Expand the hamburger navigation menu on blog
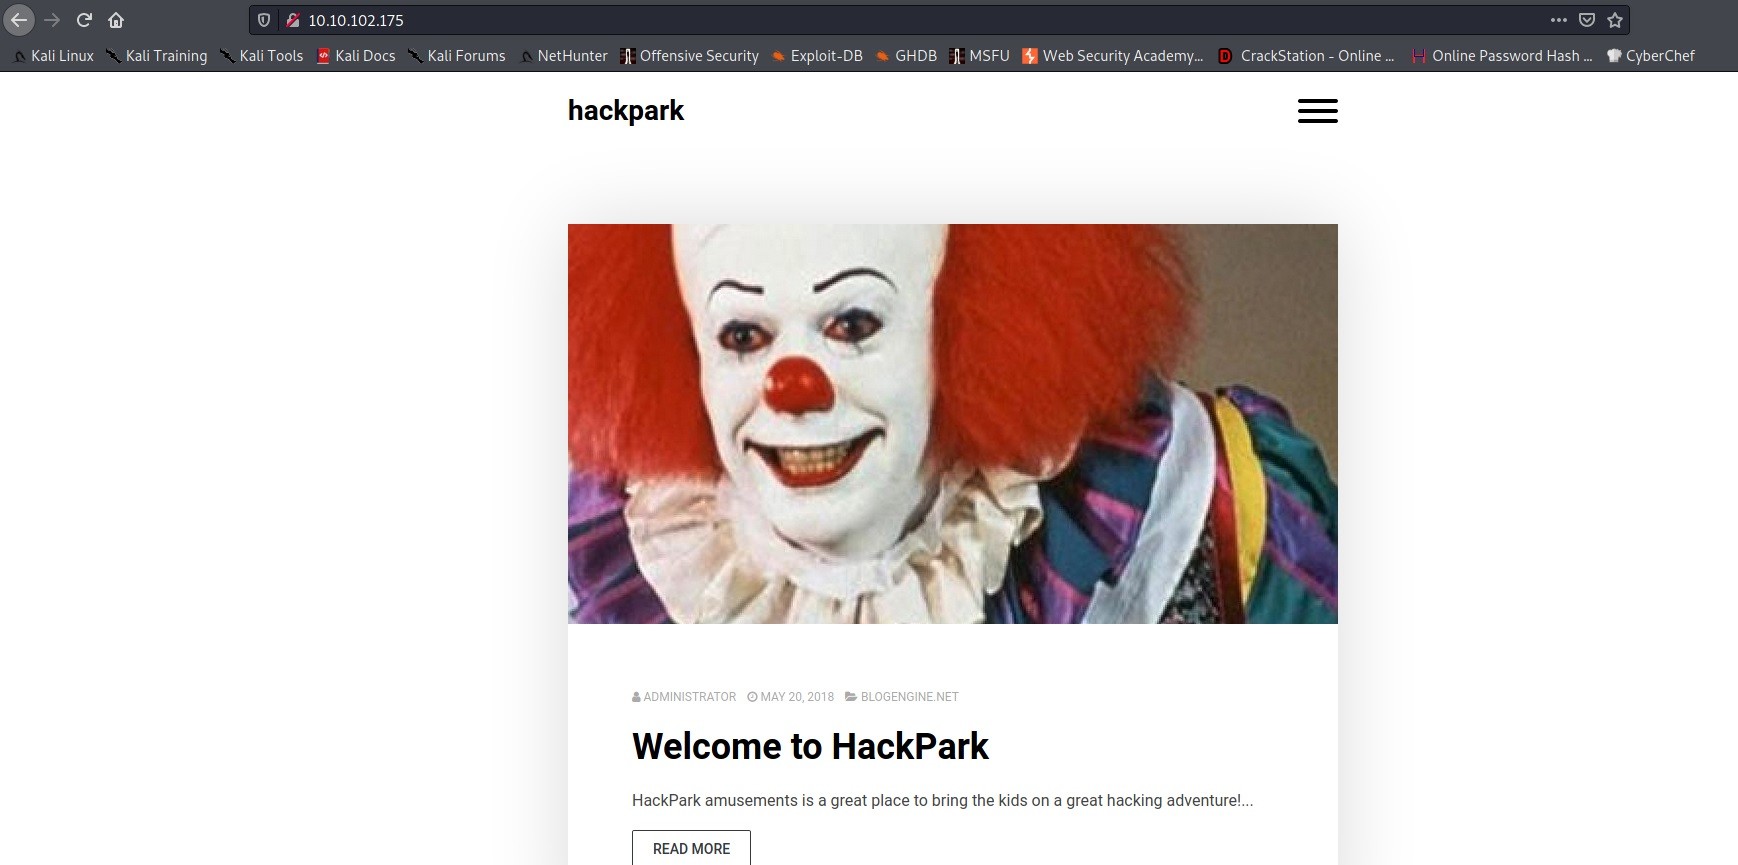This screenshot has height=865, width=1738. pyautogui.click(x=1317, y=111)
